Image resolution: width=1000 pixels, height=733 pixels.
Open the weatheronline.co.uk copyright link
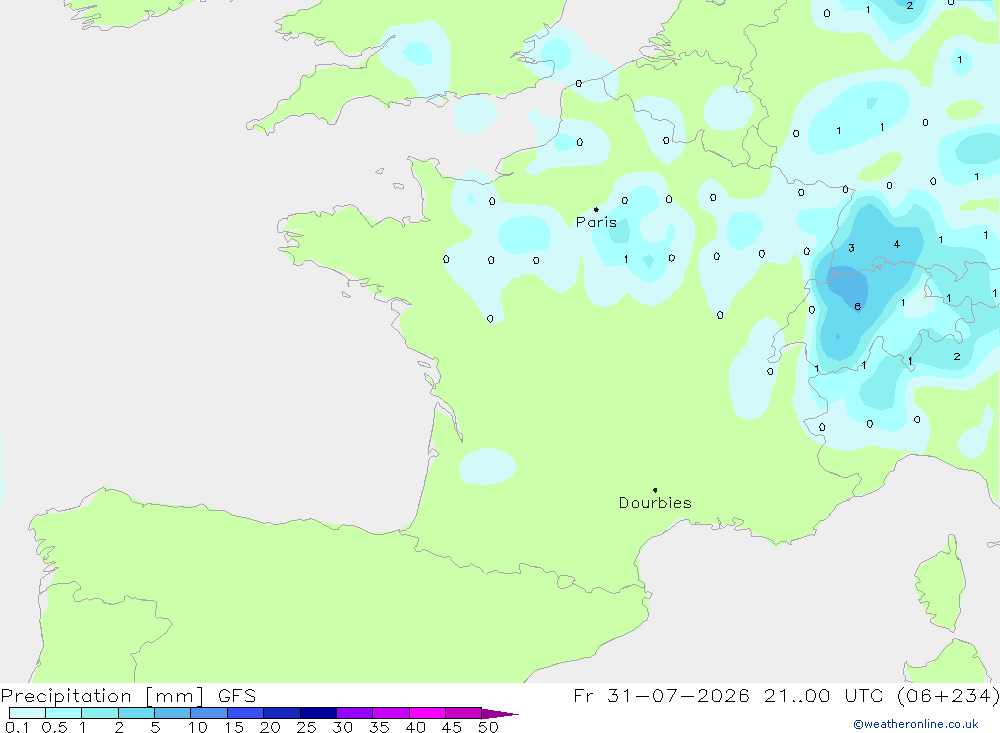tap(916, 724)
